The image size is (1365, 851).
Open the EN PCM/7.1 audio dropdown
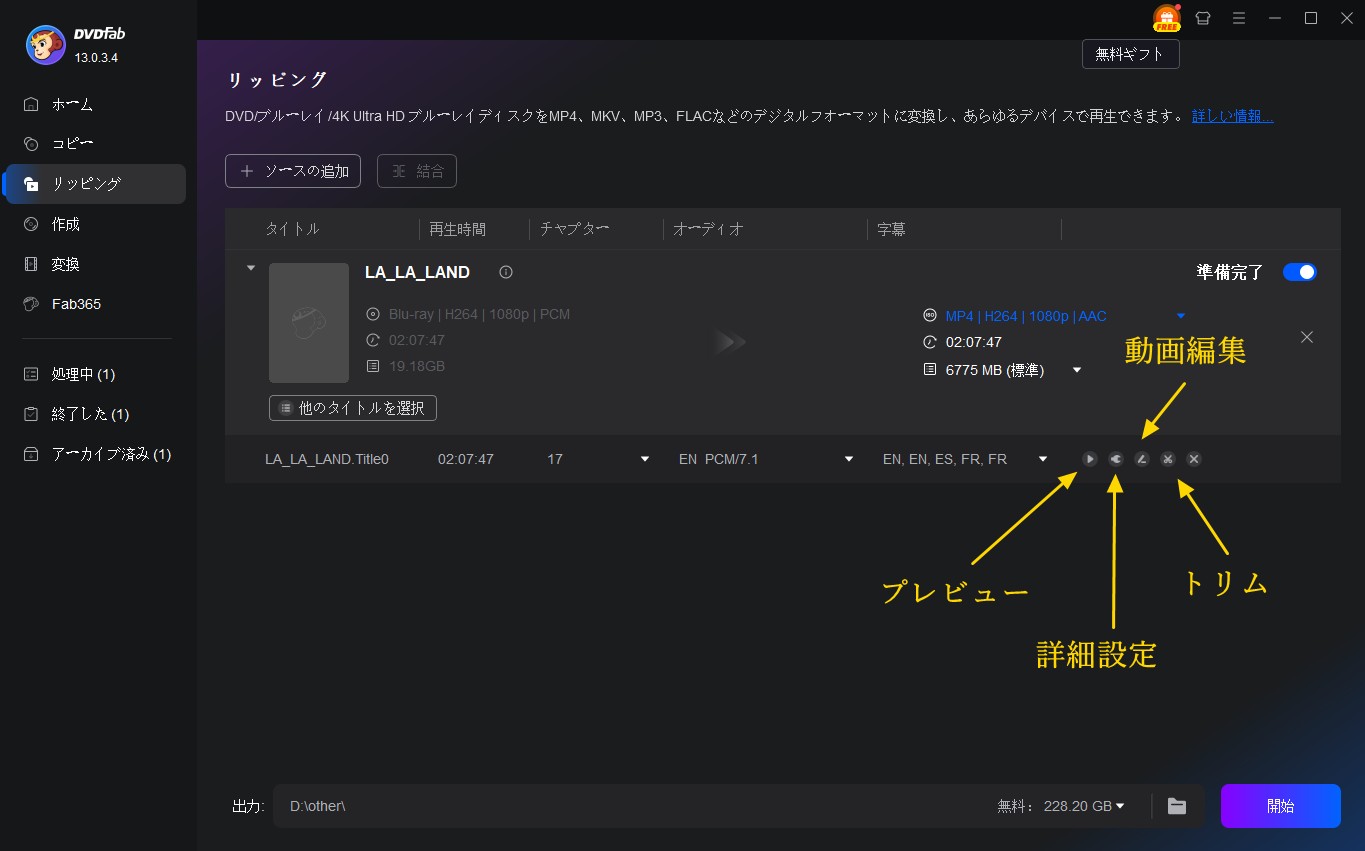point(849,459)
